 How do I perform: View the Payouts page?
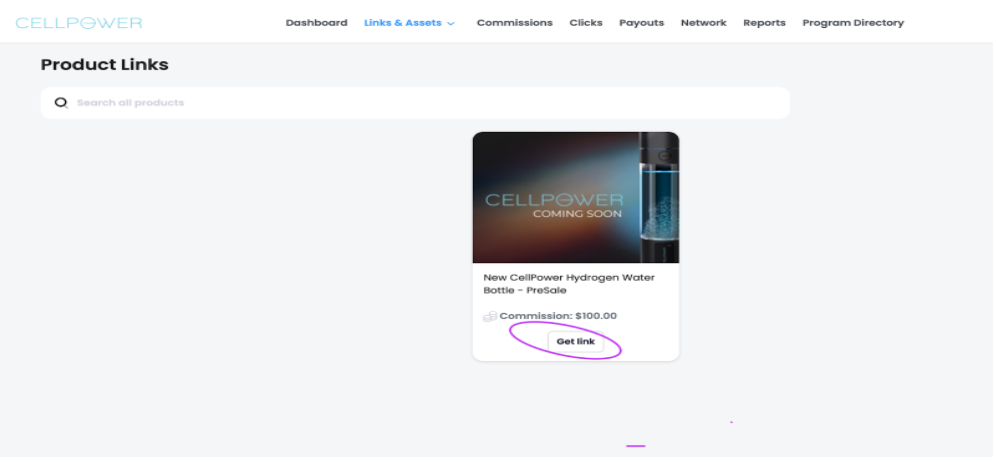(642, 23)
